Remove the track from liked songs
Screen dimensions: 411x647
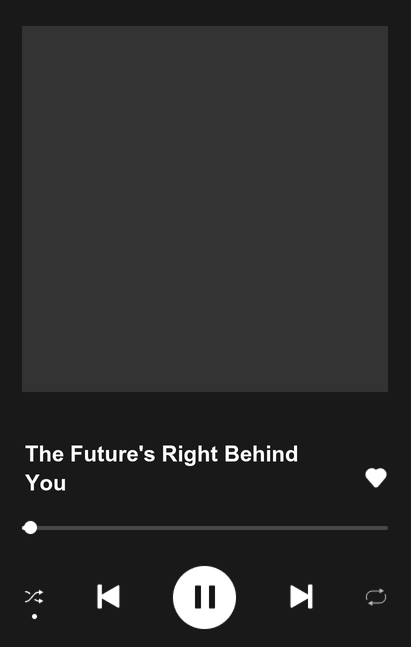point(376,478)
